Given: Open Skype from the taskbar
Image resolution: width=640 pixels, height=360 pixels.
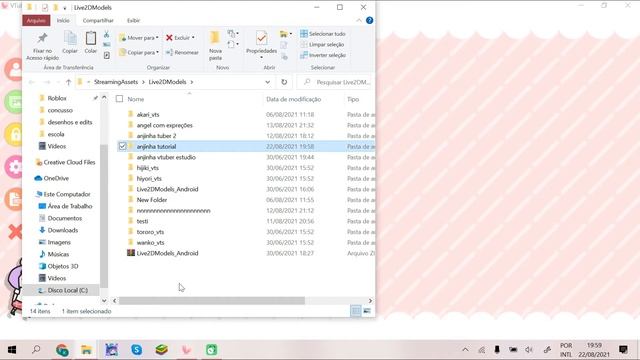Looking at the screenshot, I should [x=137, y=350].
